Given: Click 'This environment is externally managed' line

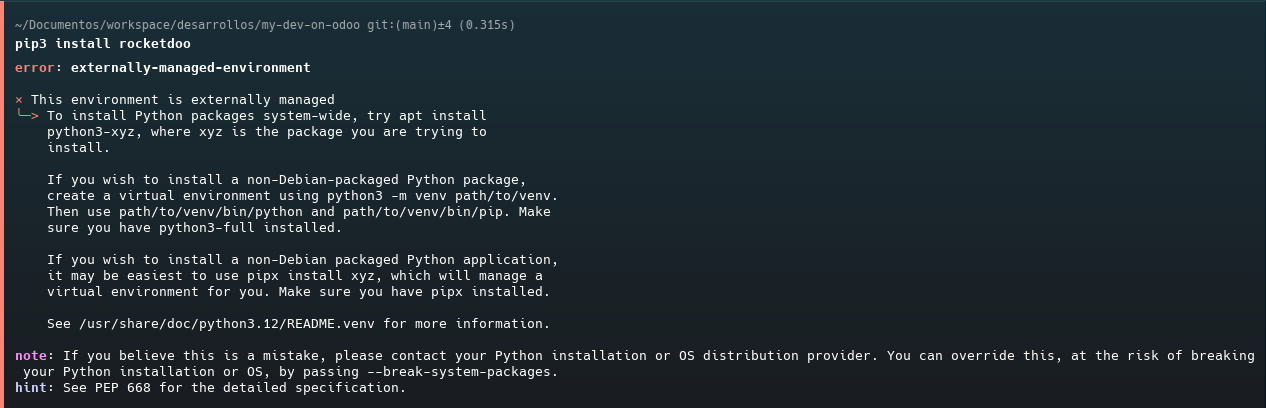Looking at the screenshot, I should point(183,100).
